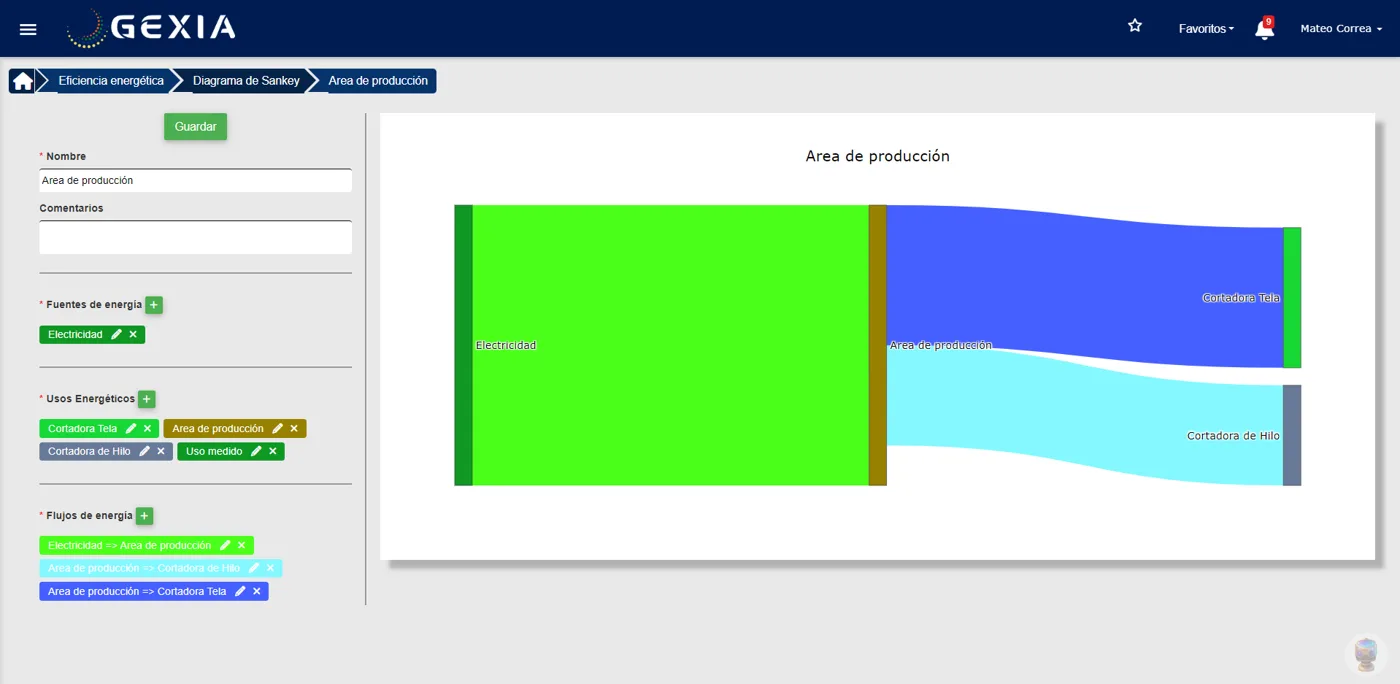This screenshot has height=684, width=1400.
Task: Edit the Electricidad source pencil icon
Action: [116, 334]
